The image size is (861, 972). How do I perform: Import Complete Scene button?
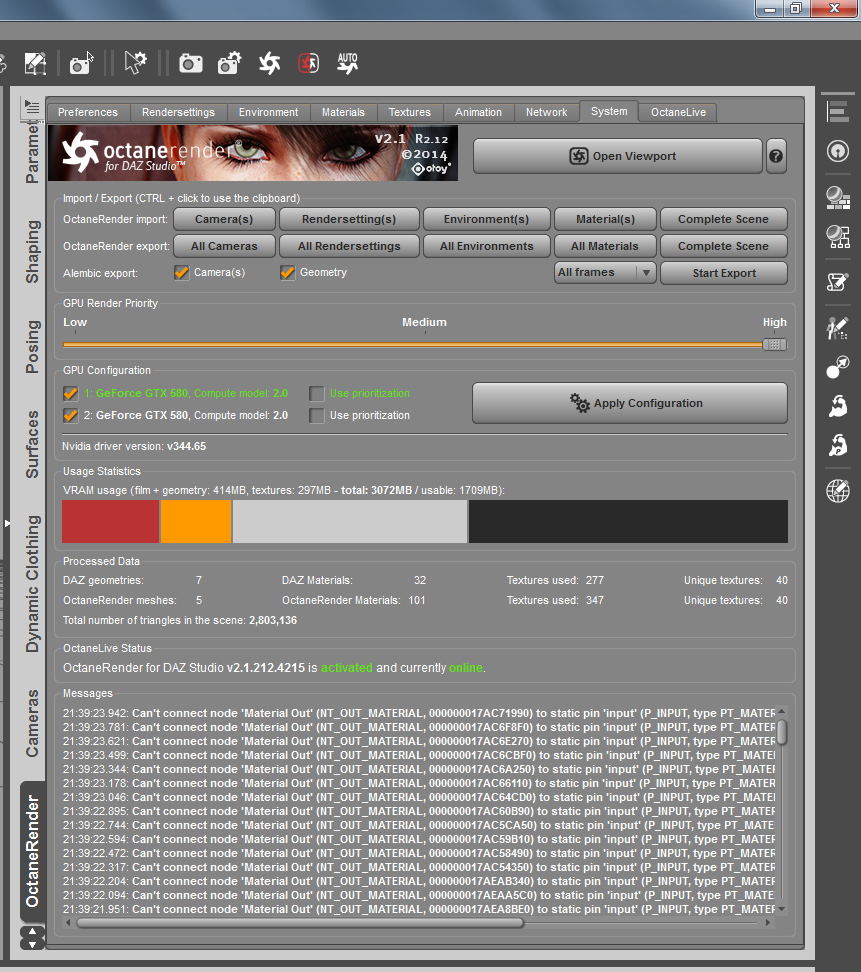pyautogui.click(x=724, y=219)
